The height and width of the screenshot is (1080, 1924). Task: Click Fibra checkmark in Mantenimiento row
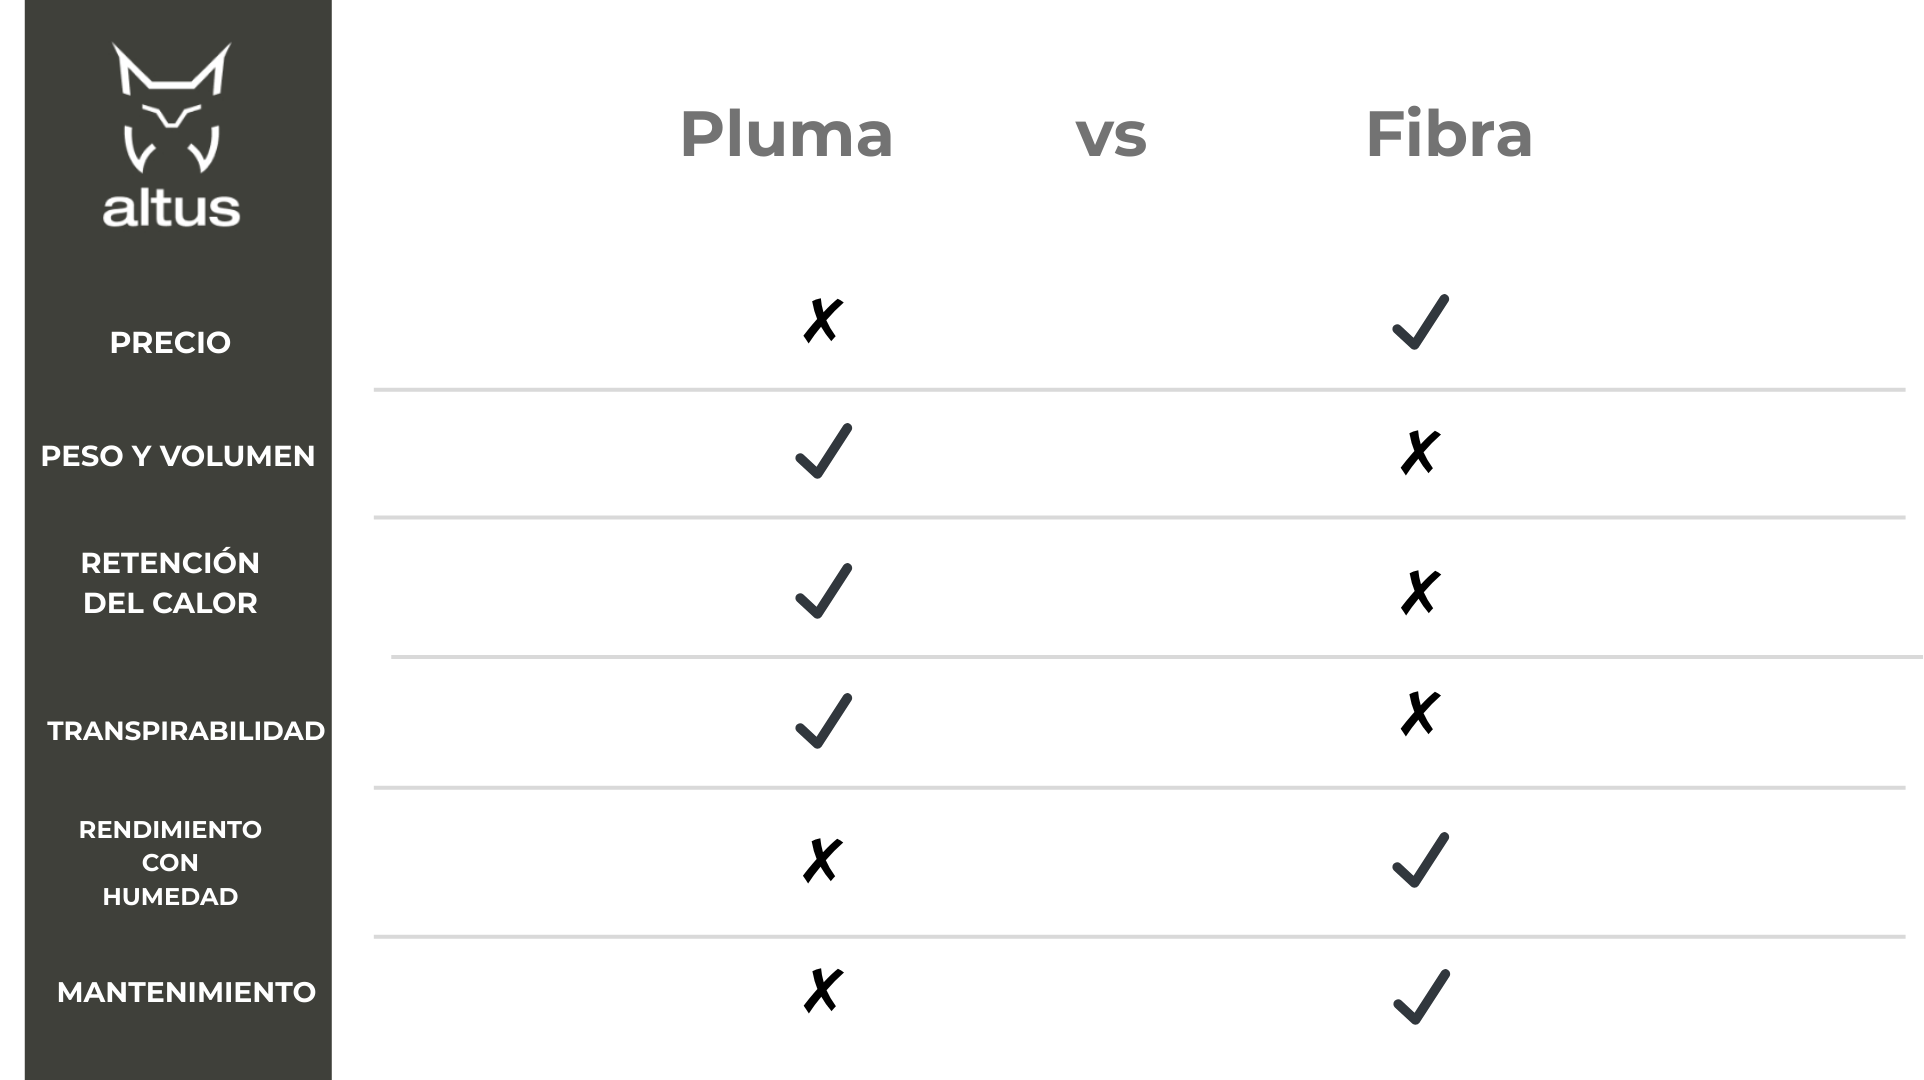[1420, 997]
